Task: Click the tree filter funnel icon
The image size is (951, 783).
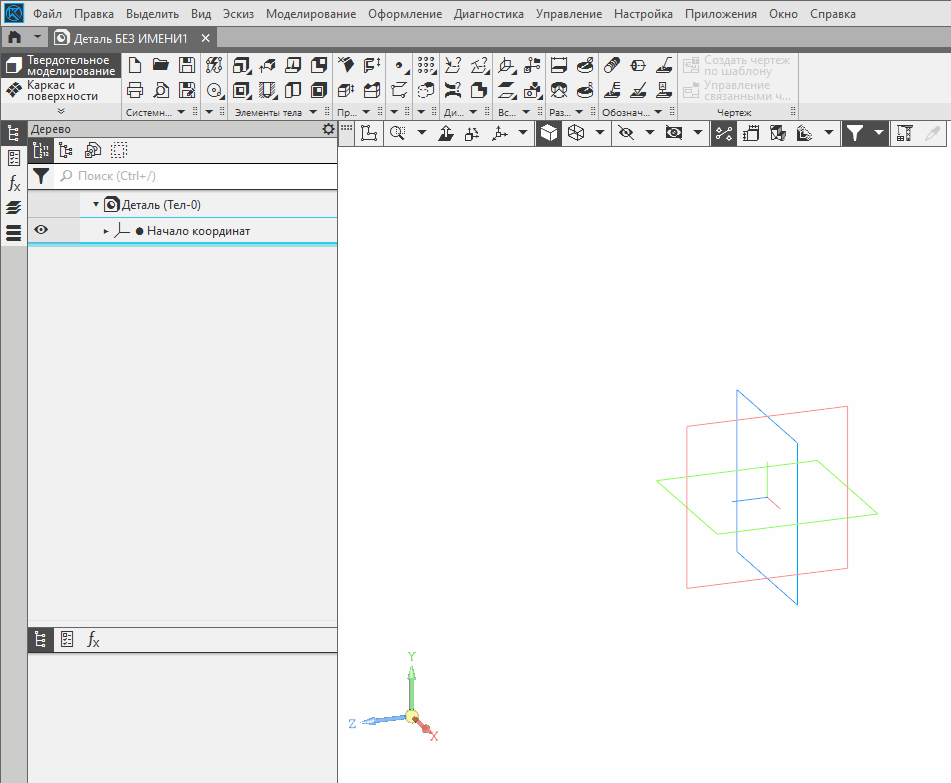Action: (40, 176)
